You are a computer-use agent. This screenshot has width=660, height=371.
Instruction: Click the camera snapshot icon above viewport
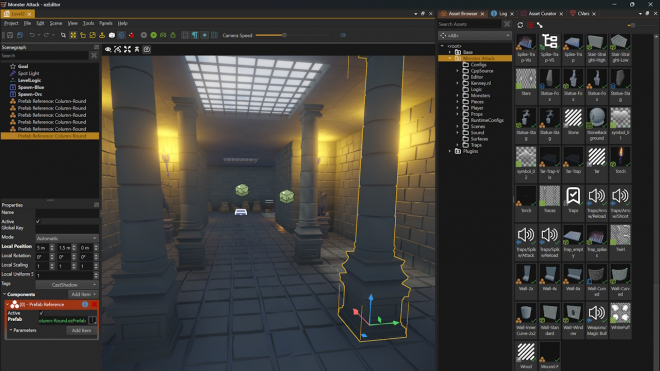pyautogui.click(x=146, y=50)
